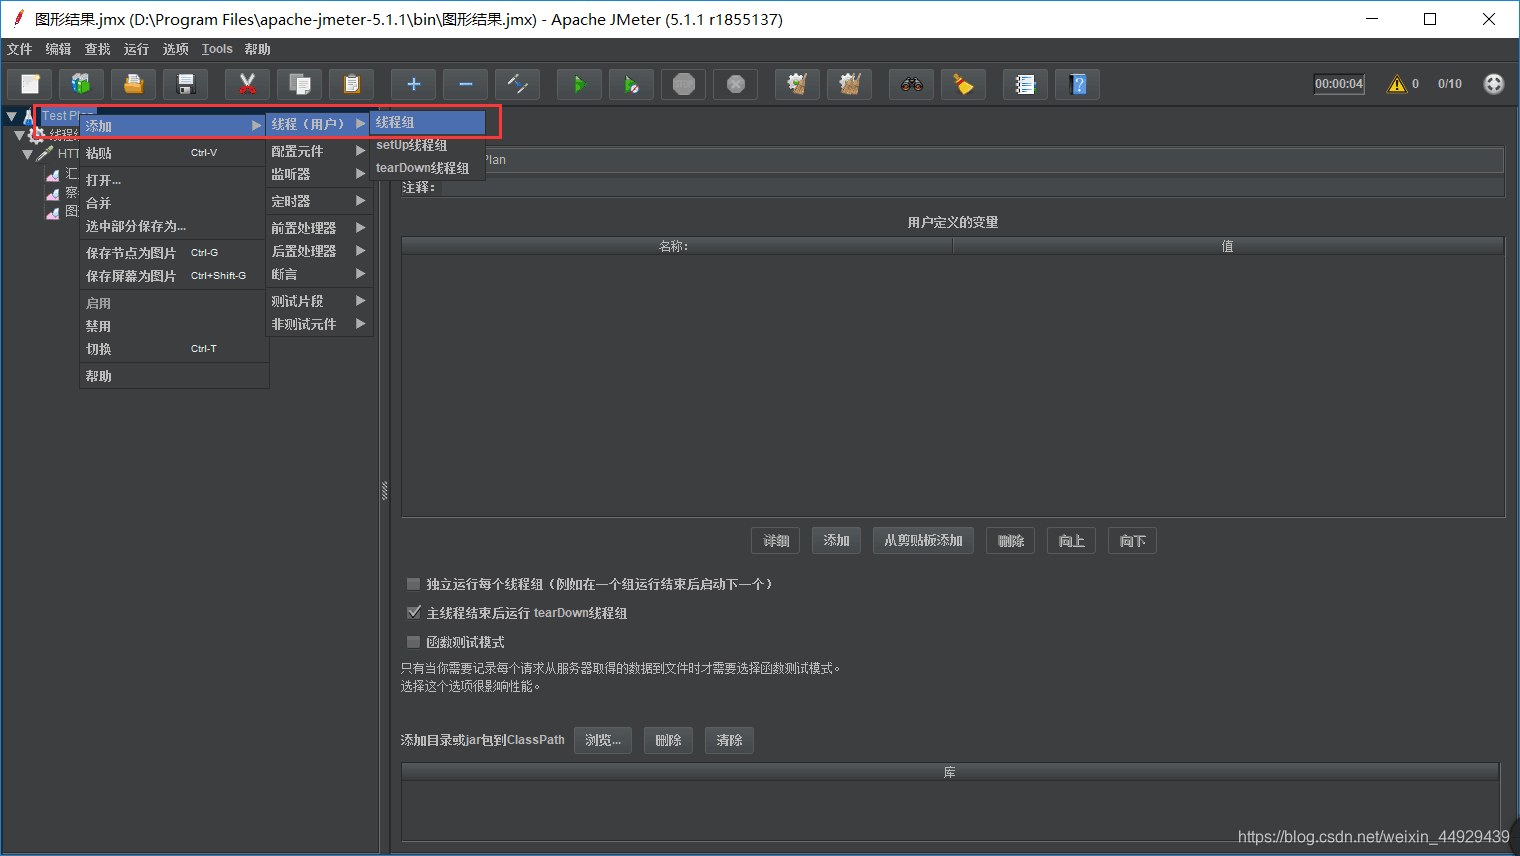The image size is (1520, 856).
Task: Open the 选项 menu
Action: 175,49
